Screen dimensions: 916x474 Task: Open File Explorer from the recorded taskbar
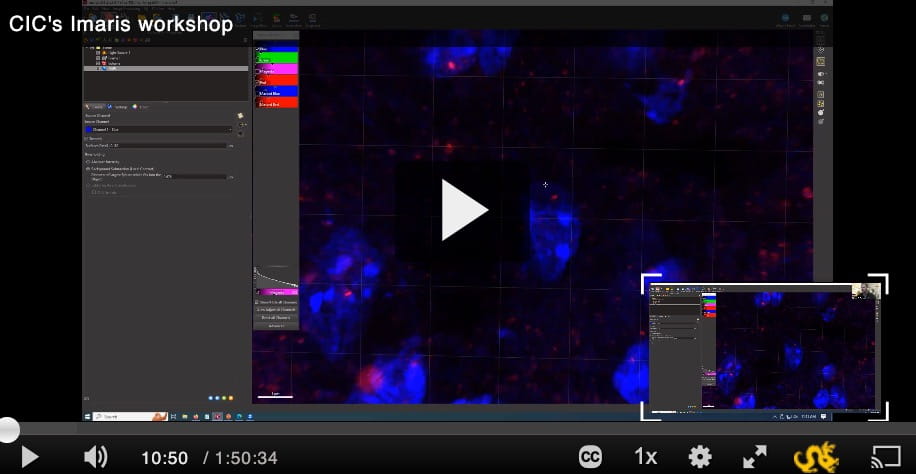(185, 417)
